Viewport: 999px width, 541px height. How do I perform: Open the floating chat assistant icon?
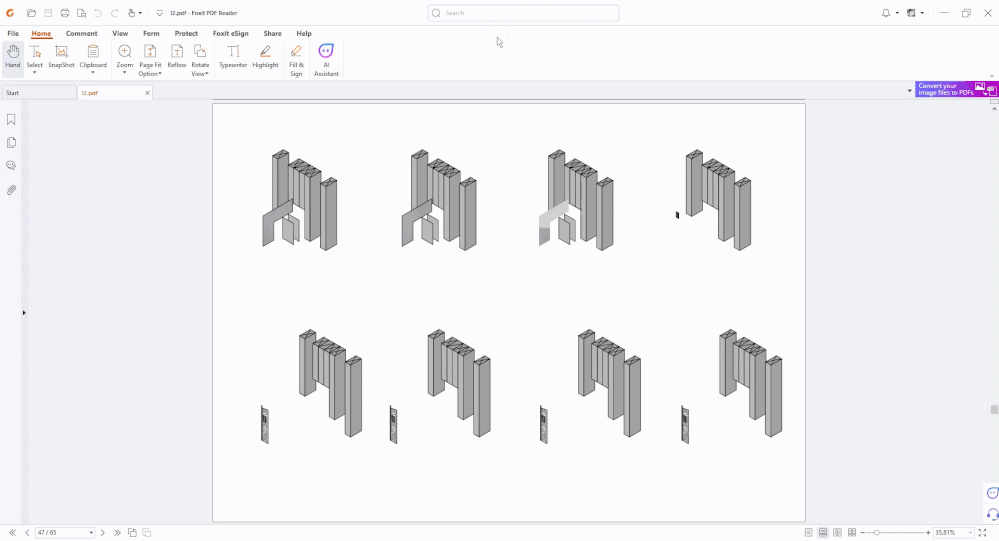point(992,493)
